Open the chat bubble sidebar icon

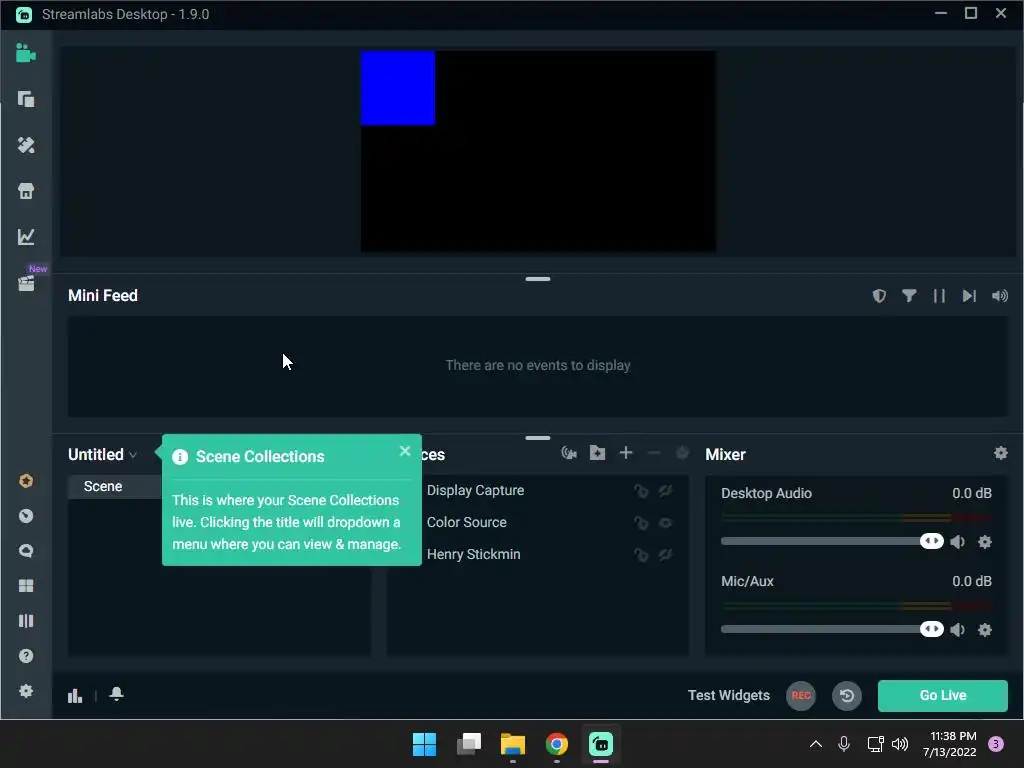(x=25, y=551)
